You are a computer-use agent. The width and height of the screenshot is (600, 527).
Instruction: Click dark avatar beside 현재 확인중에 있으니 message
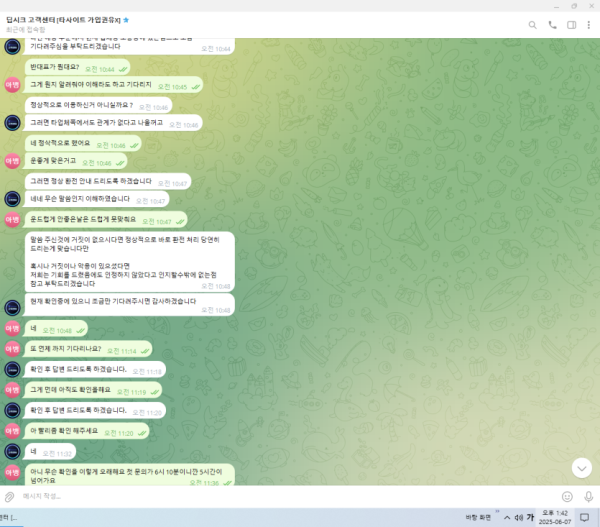click(12, 308)
